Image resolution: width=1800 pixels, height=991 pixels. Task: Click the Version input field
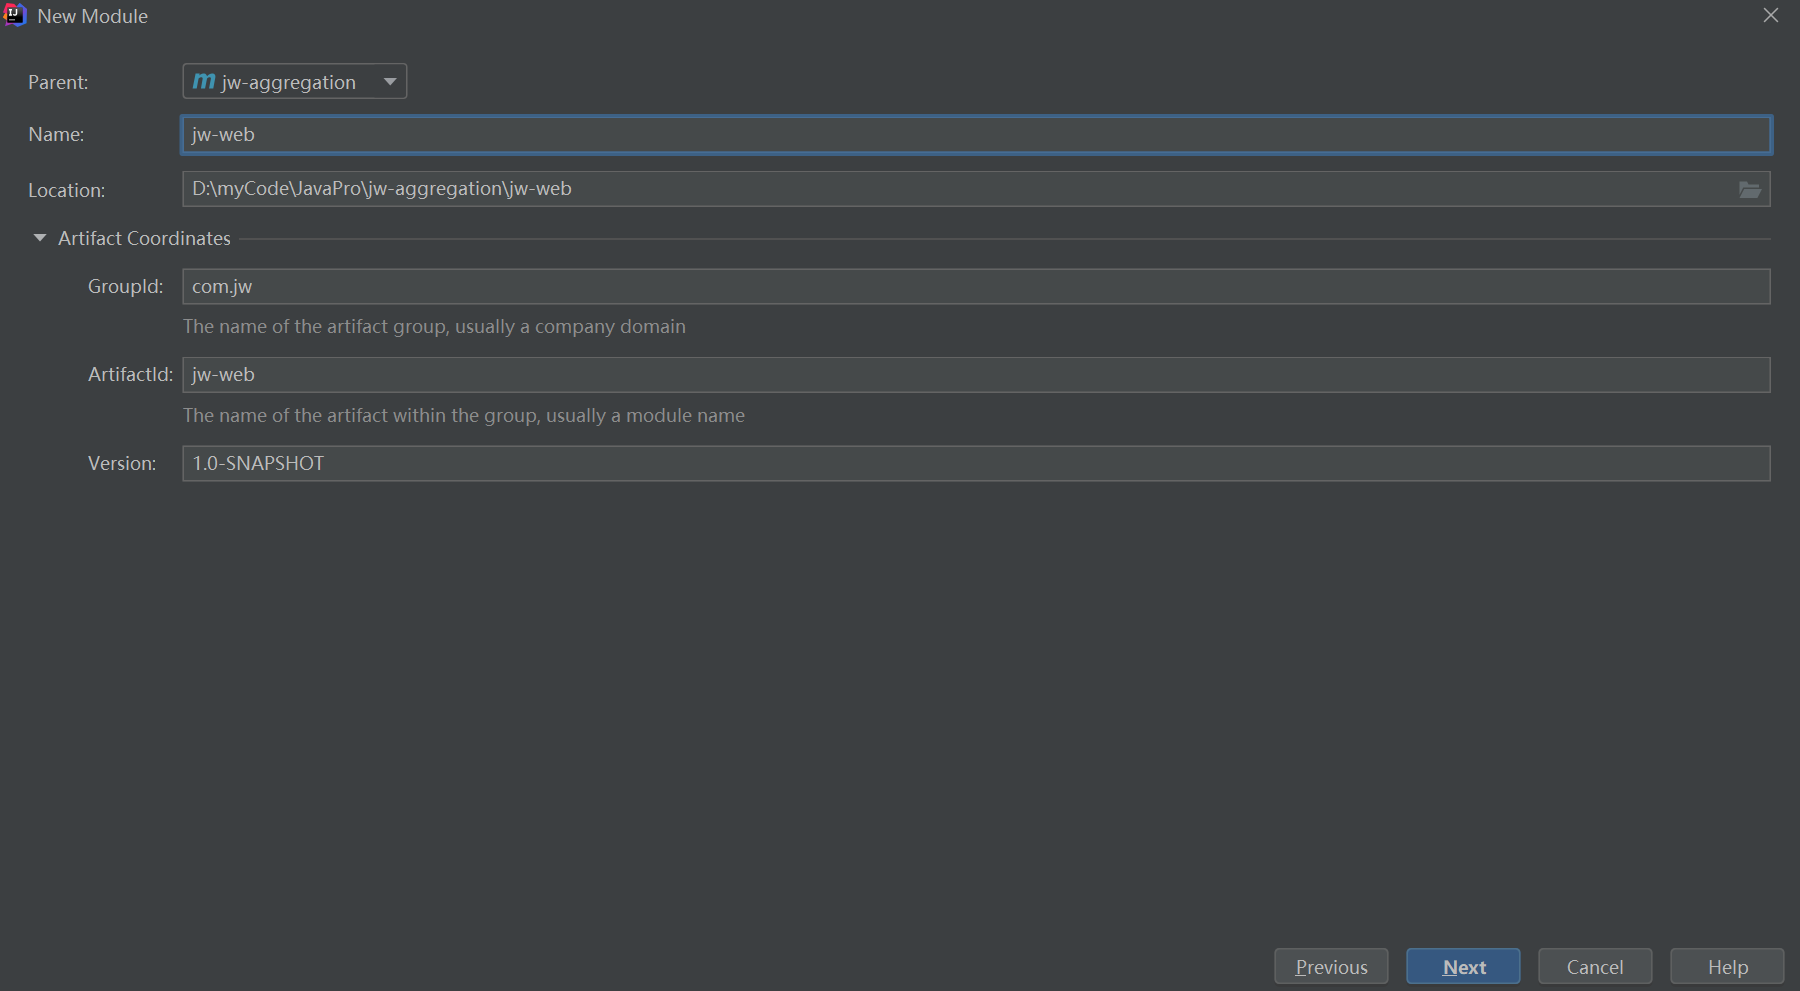click(976, 463)
